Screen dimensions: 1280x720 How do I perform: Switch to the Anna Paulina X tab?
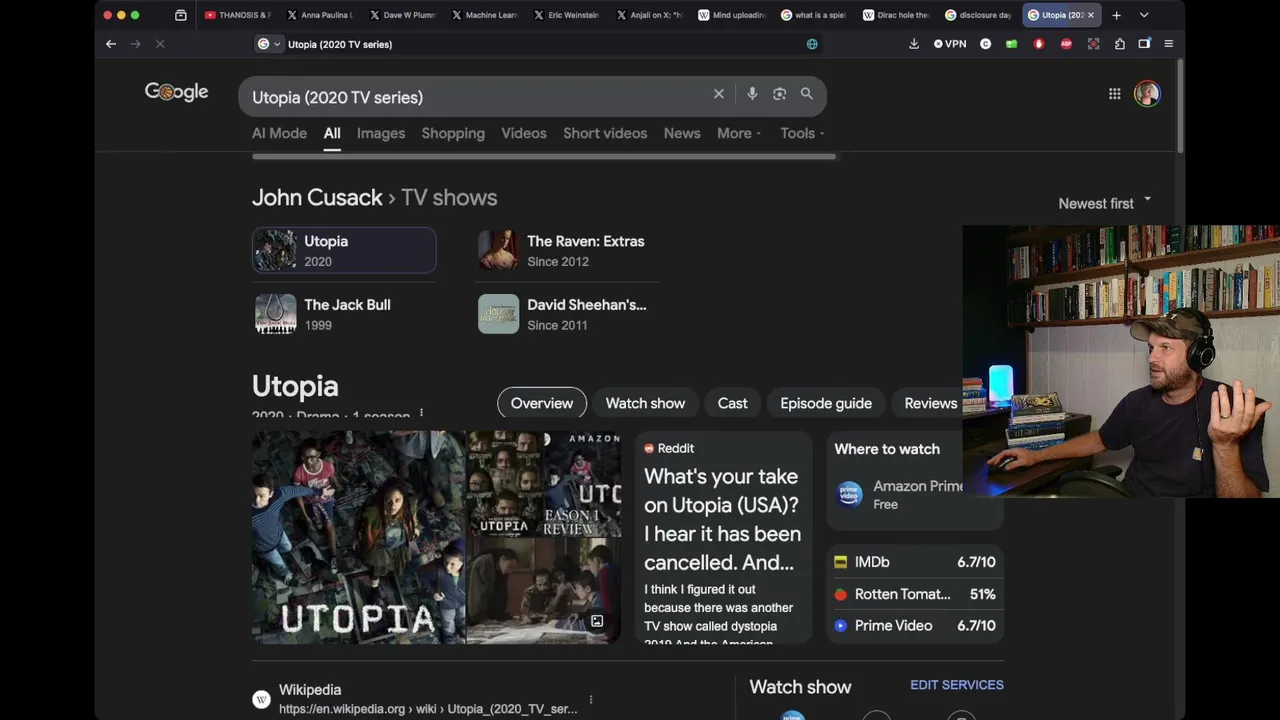(319, 15)
